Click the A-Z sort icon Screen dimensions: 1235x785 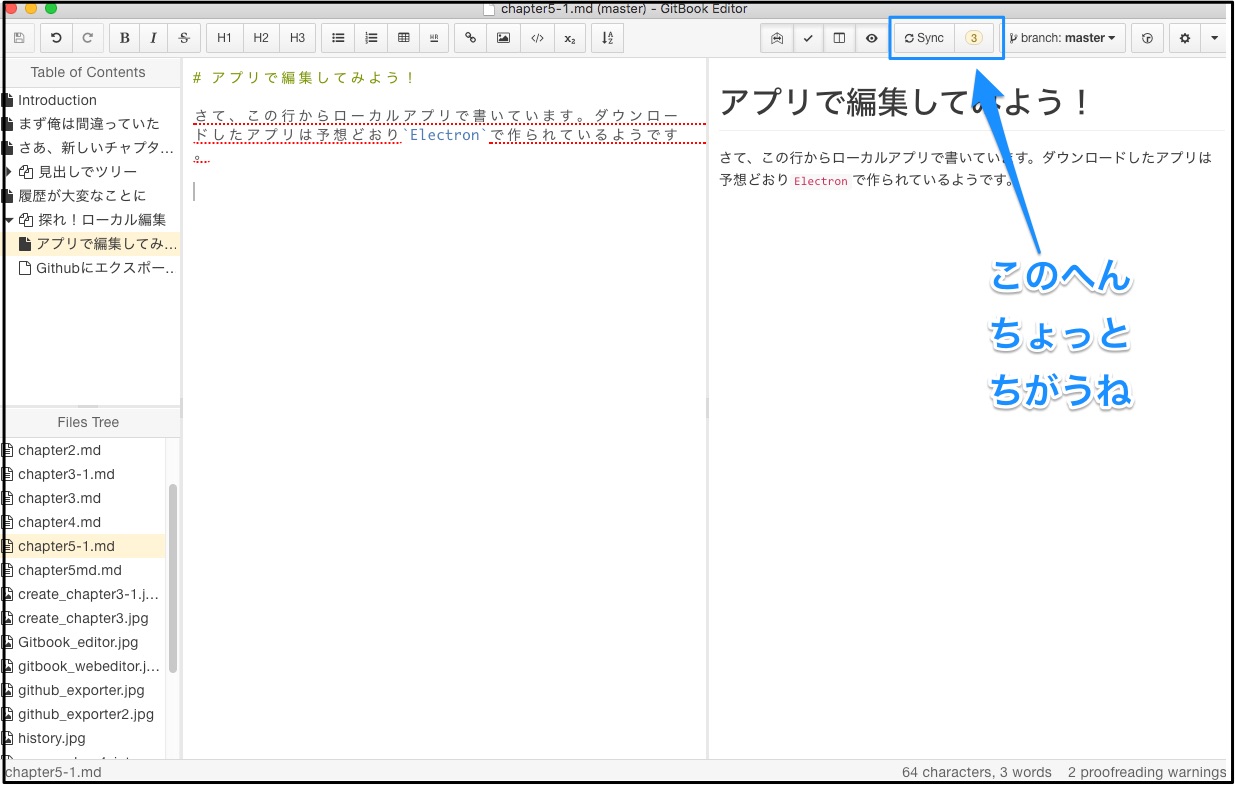[607, 38]
